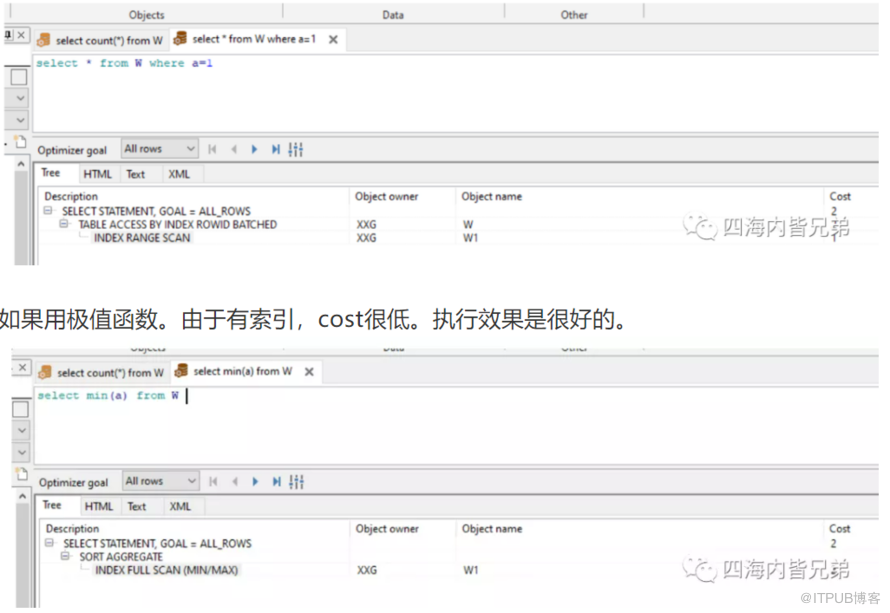Switch to Text tab in top plan view
Screen dimensions: 890x613
(136, 174)
